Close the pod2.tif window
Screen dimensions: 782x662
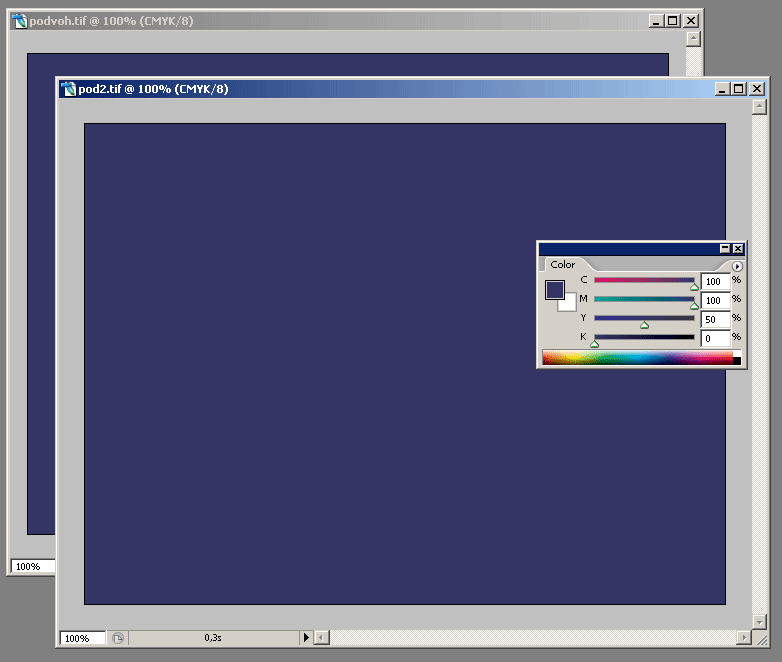pos(757,89)
